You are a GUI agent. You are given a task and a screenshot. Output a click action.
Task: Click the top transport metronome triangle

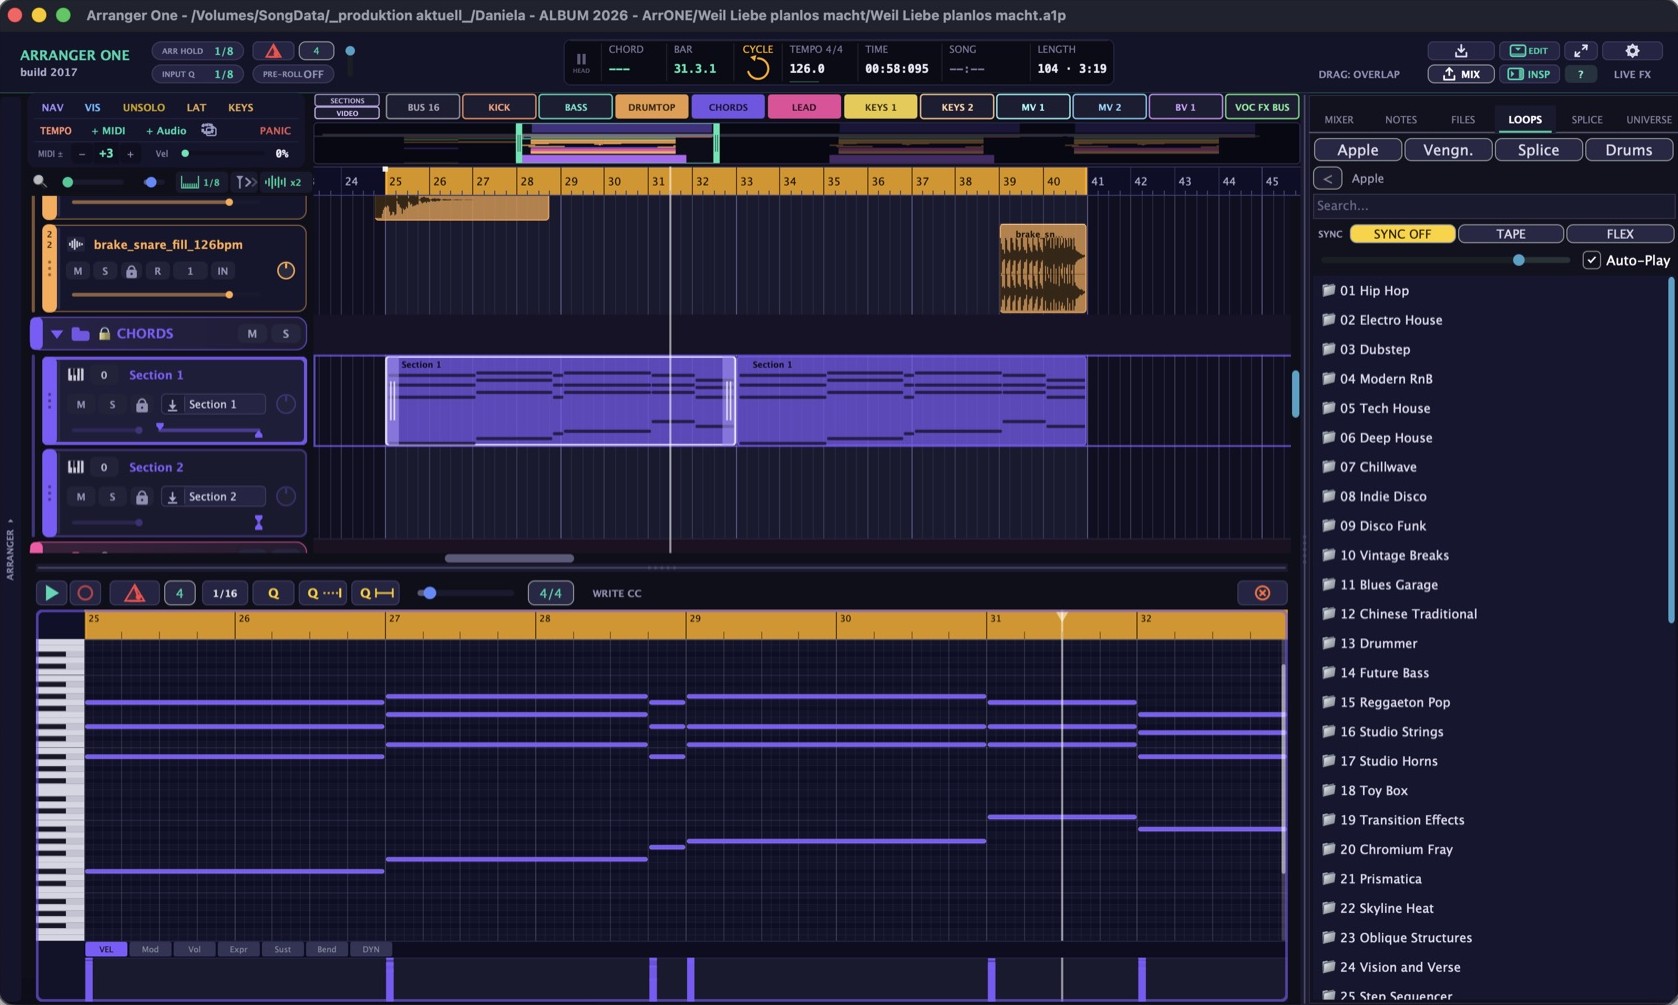[x=273, y=51]
